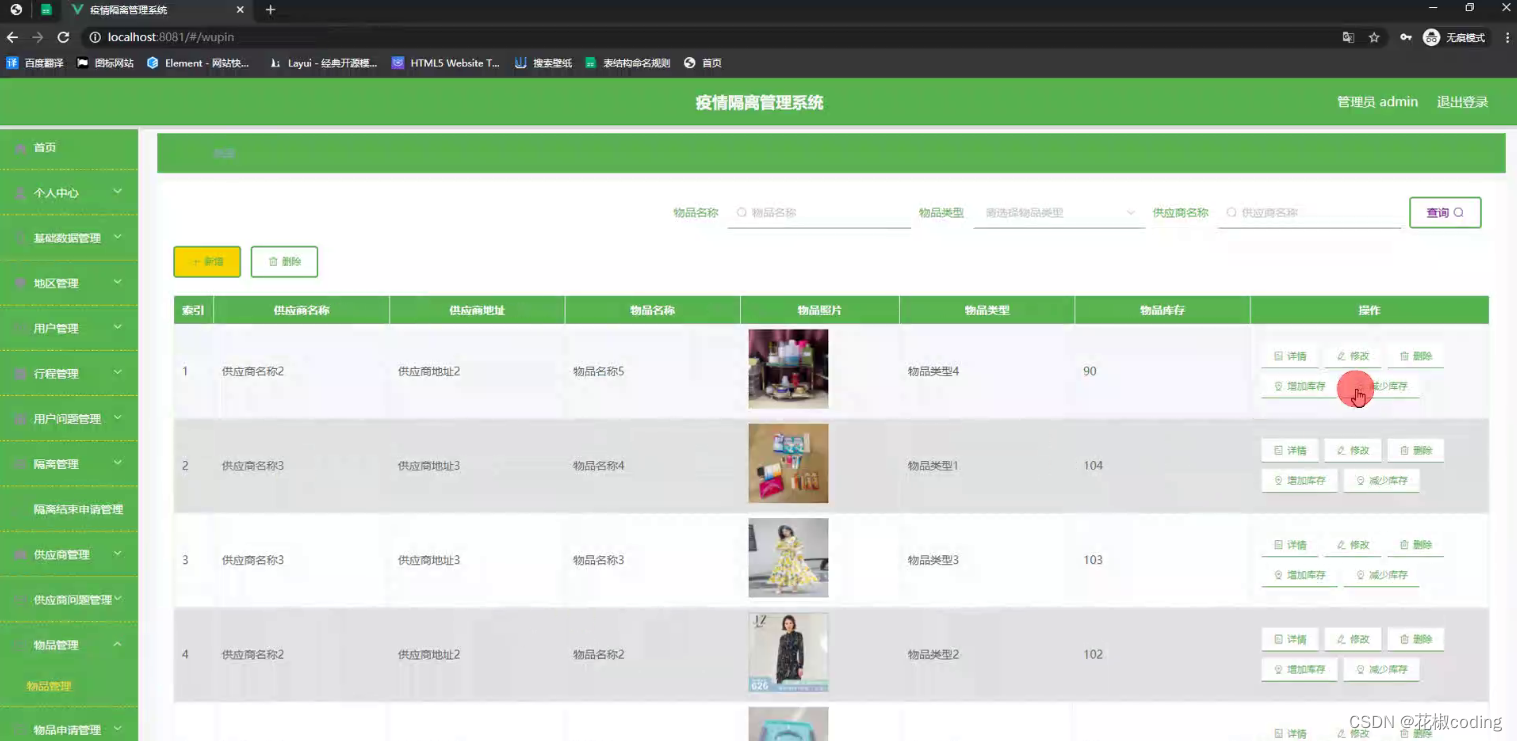Click the browser back arrow

pyautogui.click(x=13, y=37)
